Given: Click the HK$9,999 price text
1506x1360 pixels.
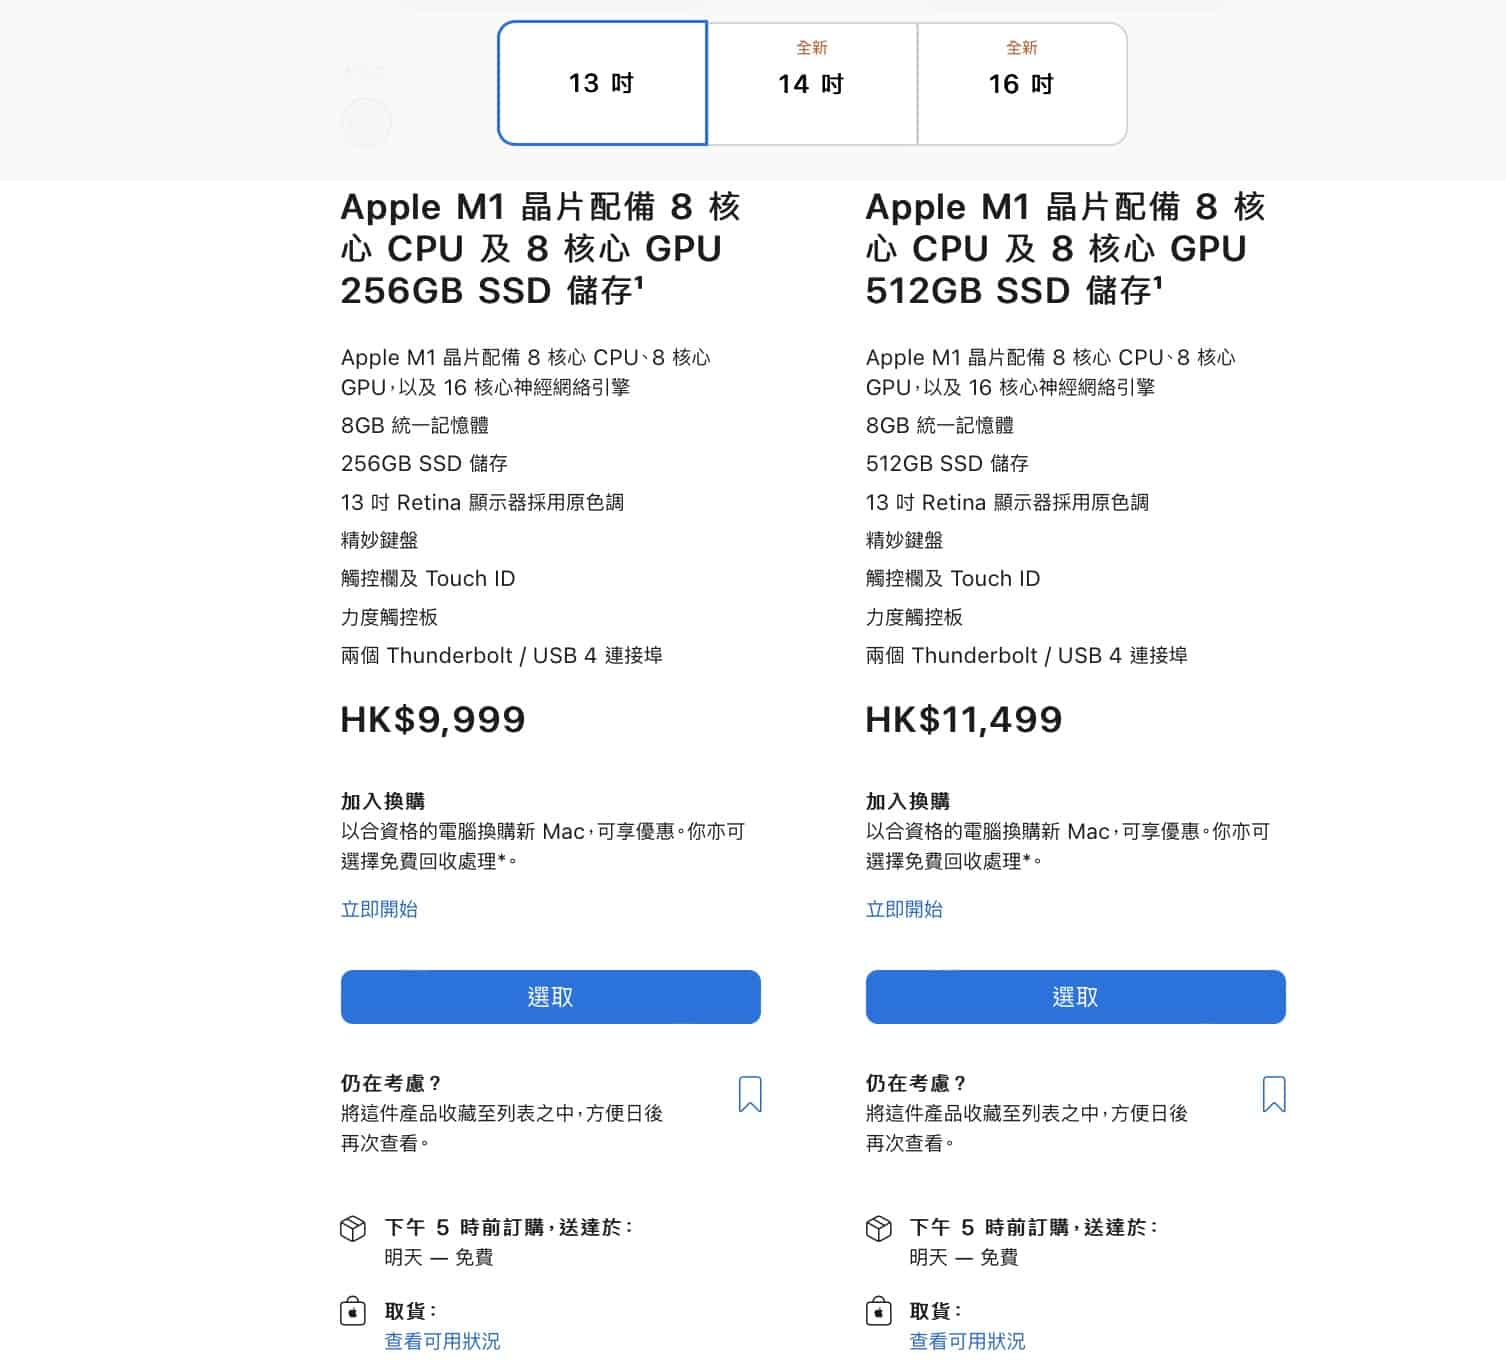Looking at the screenshot, I should (x=433, y=720).
